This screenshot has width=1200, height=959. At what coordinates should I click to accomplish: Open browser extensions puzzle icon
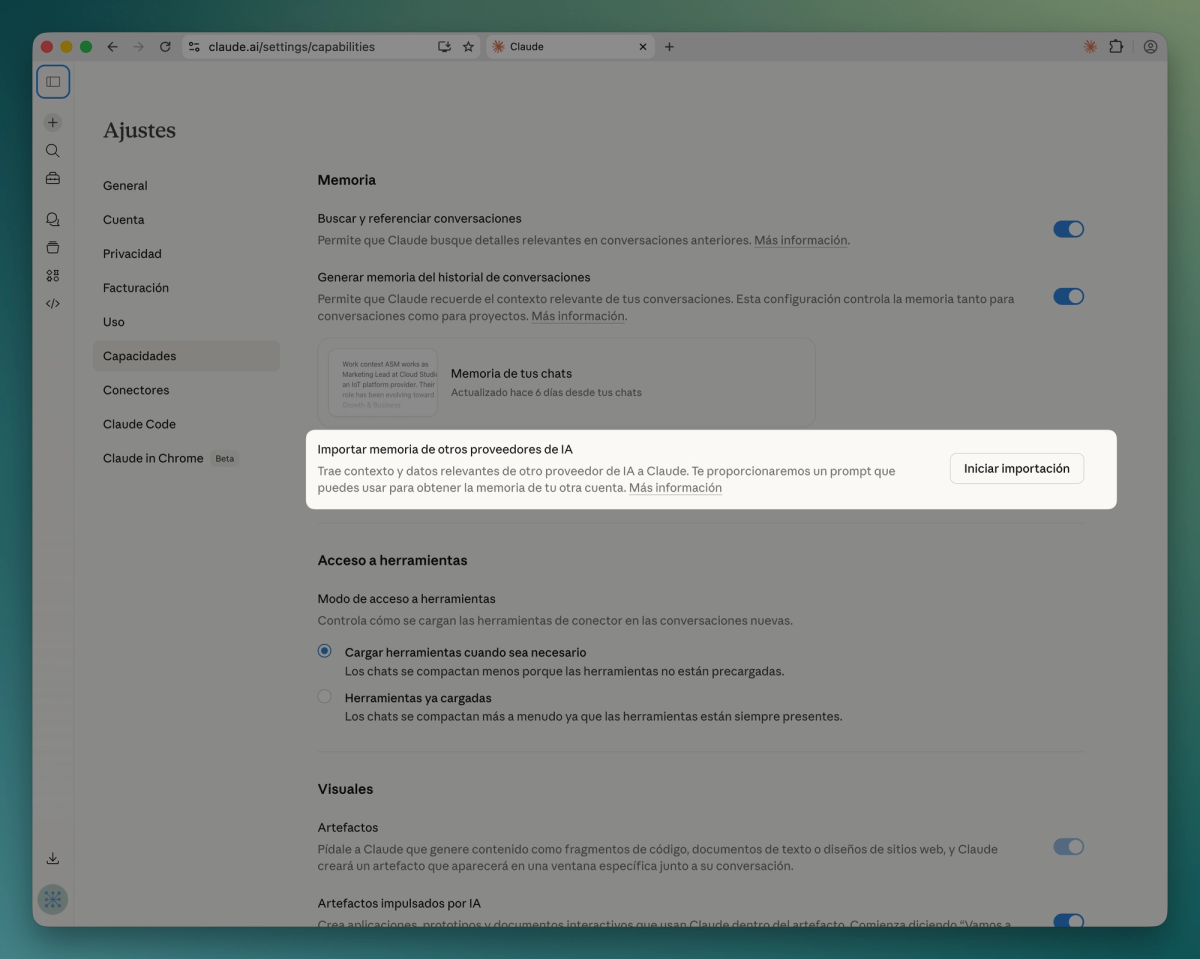pos(1116,47)
